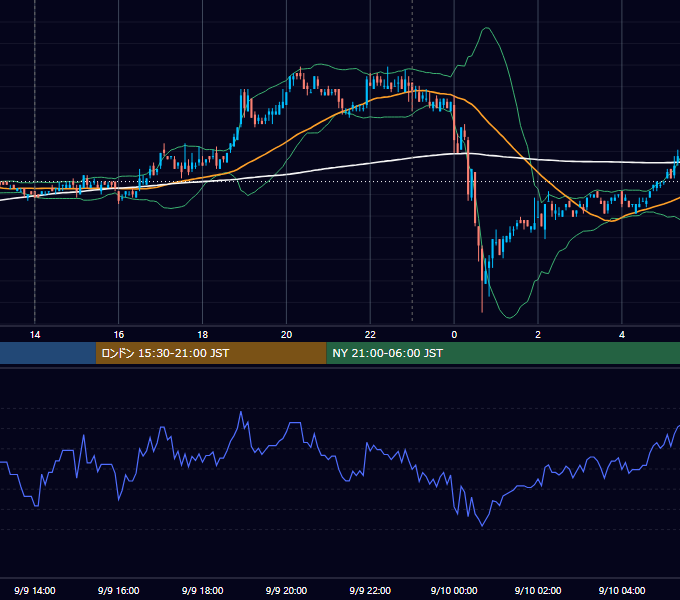This screenshot has width=680, height=600.
Task: Select the NY 21:00-06:00 JST session bar
Action: tap(503, 353)
